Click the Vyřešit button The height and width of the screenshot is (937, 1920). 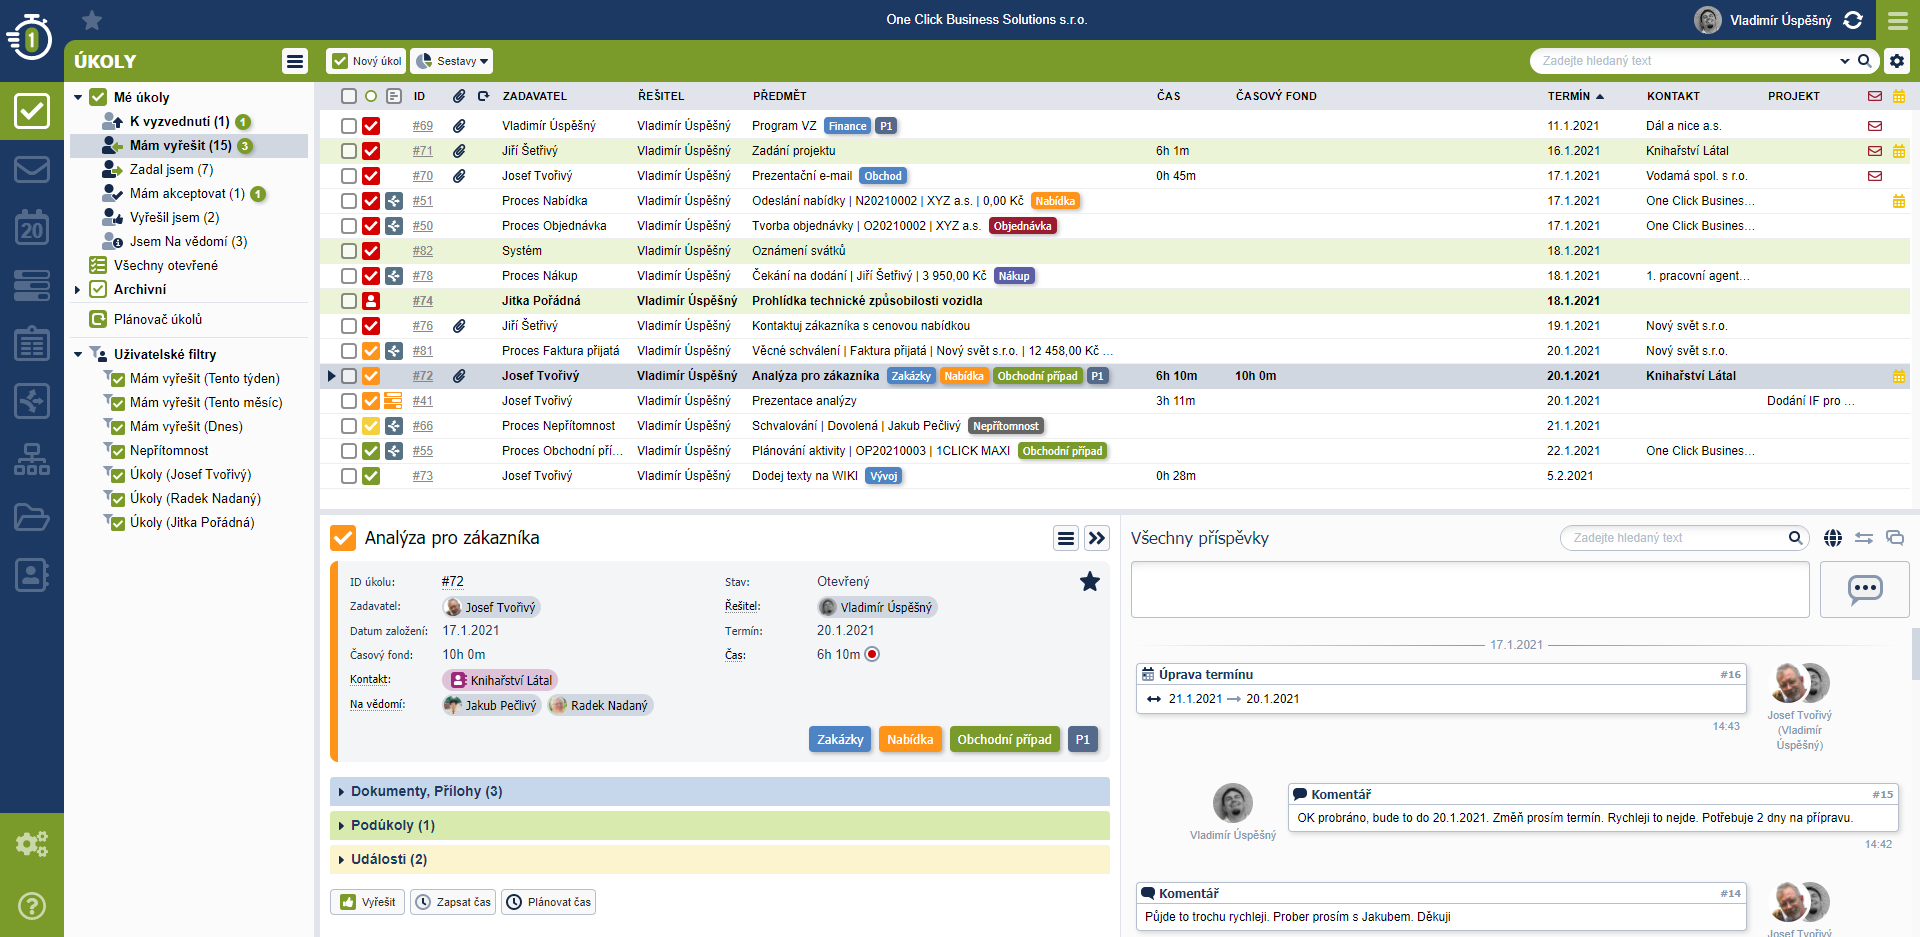[x=367, y=902]
